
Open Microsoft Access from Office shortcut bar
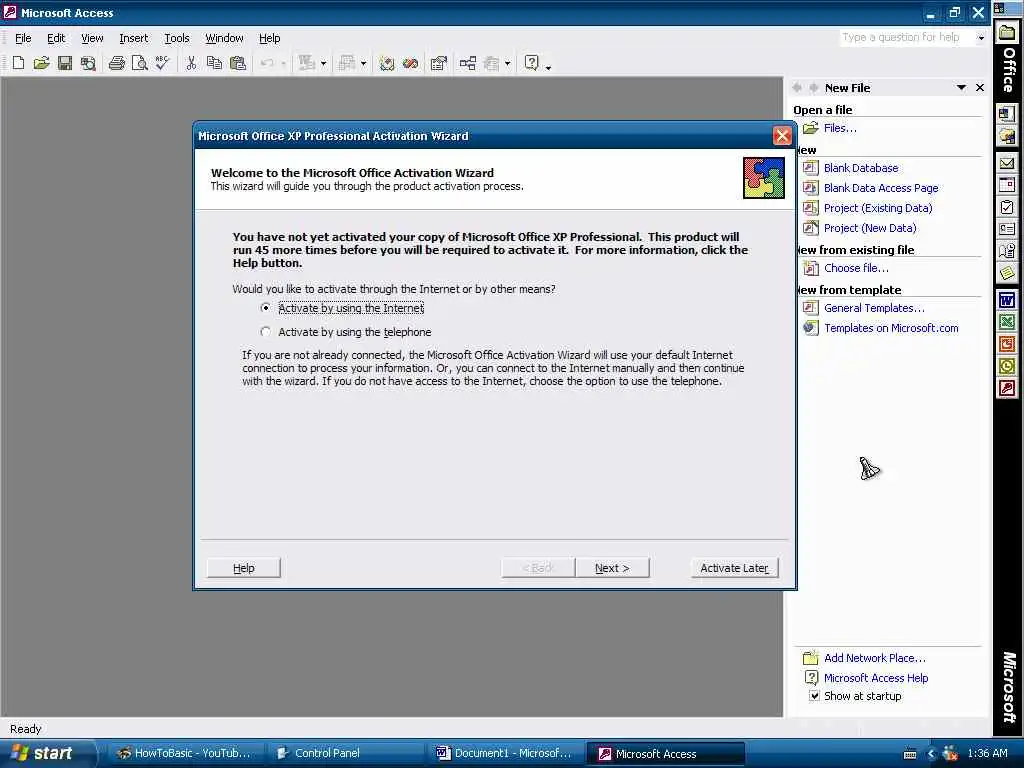point(1007,389)
